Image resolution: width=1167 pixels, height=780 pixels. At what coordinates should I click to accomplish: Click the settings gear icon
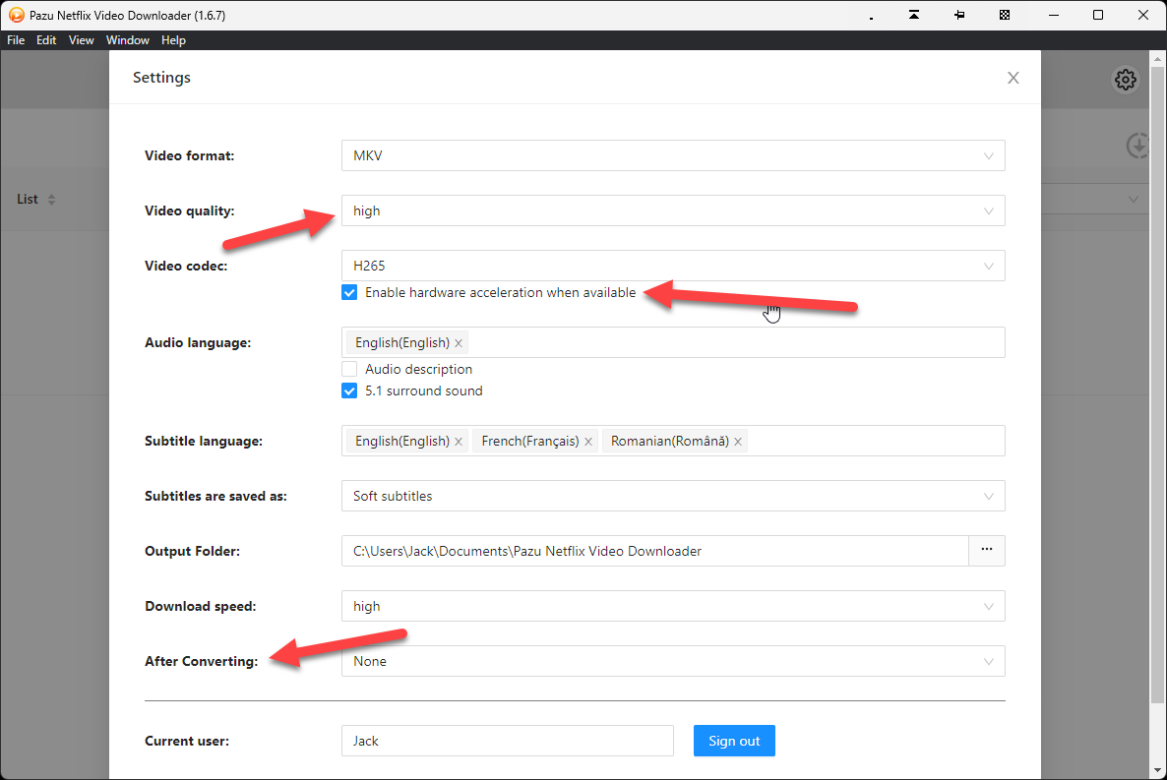[1126, 80]
